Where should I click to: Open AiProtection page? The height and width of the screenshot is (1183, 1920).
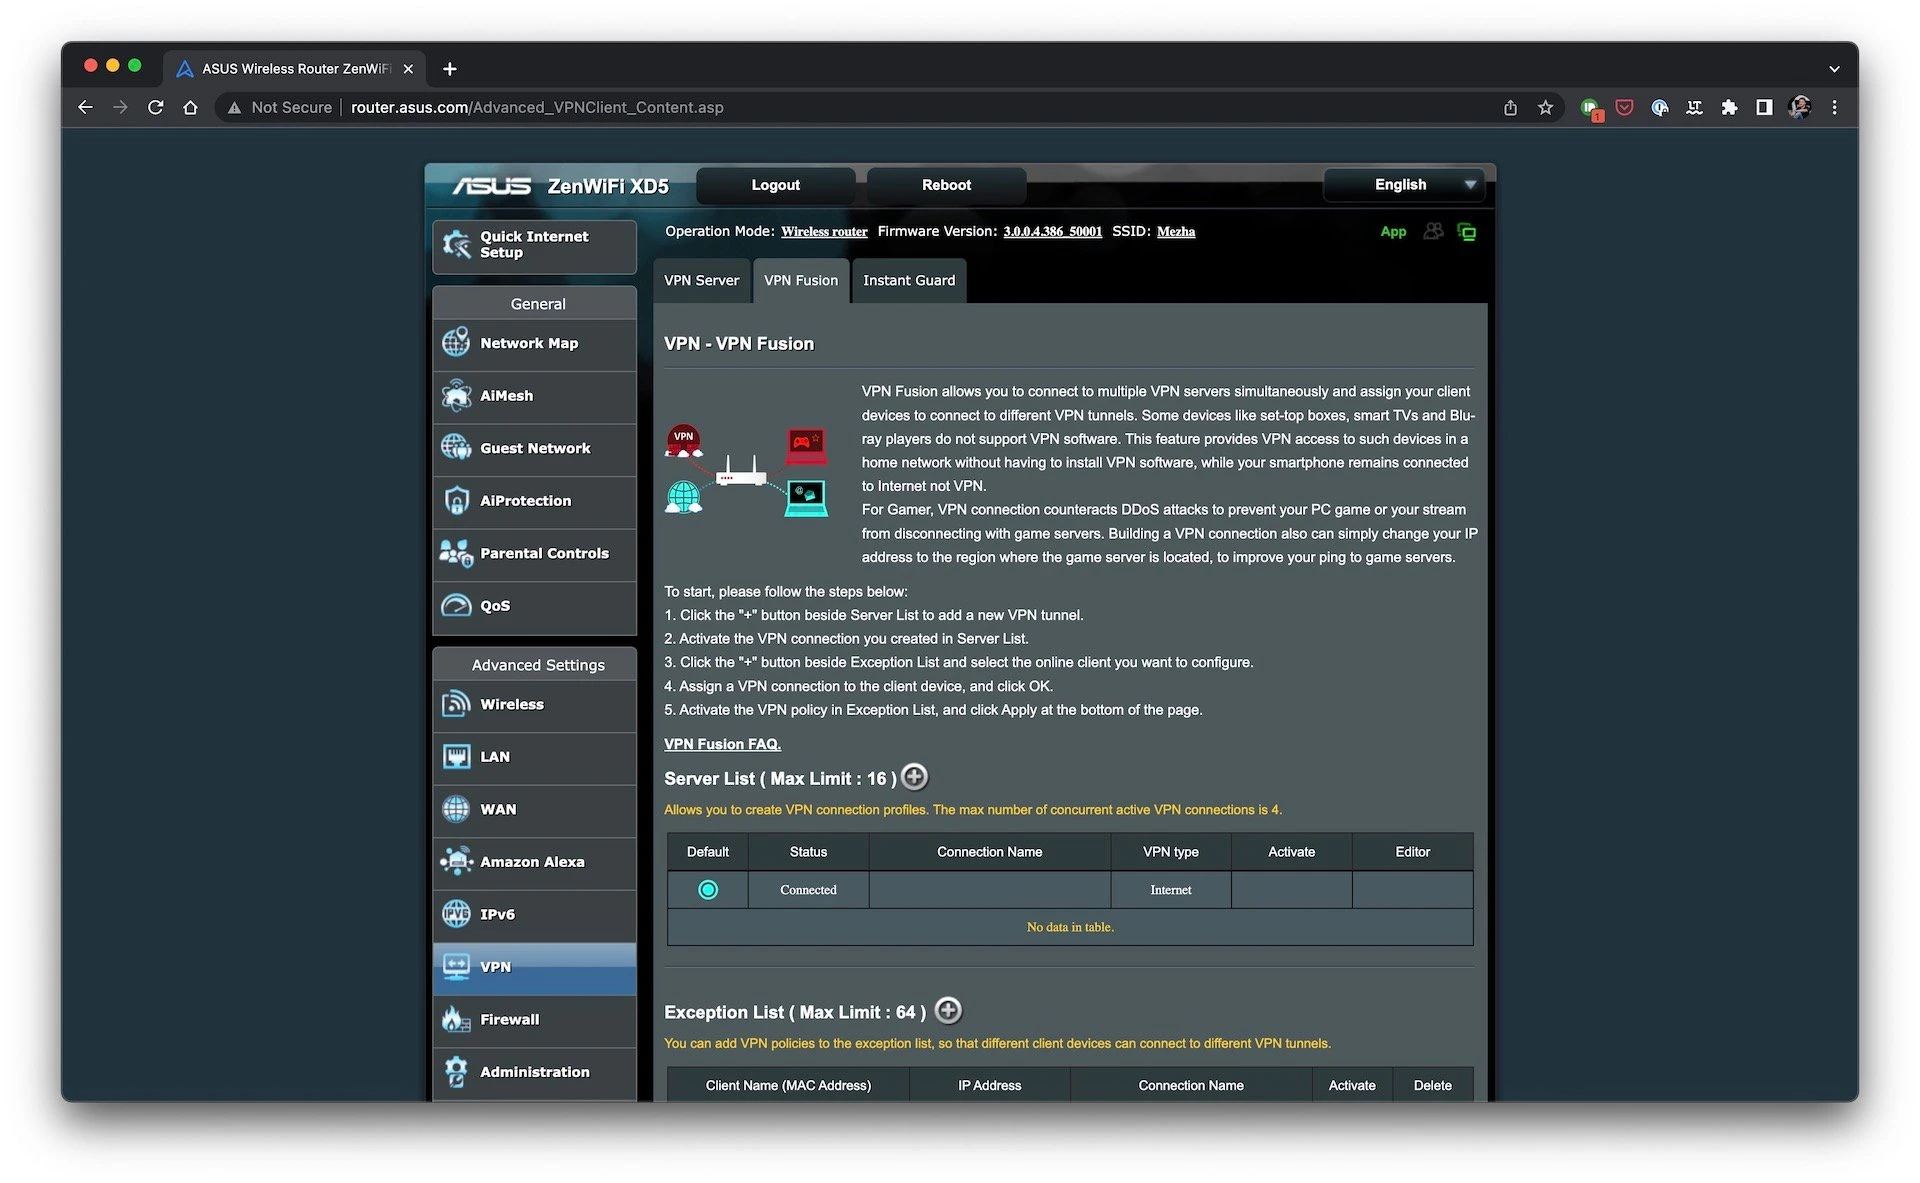coord(534,501)
